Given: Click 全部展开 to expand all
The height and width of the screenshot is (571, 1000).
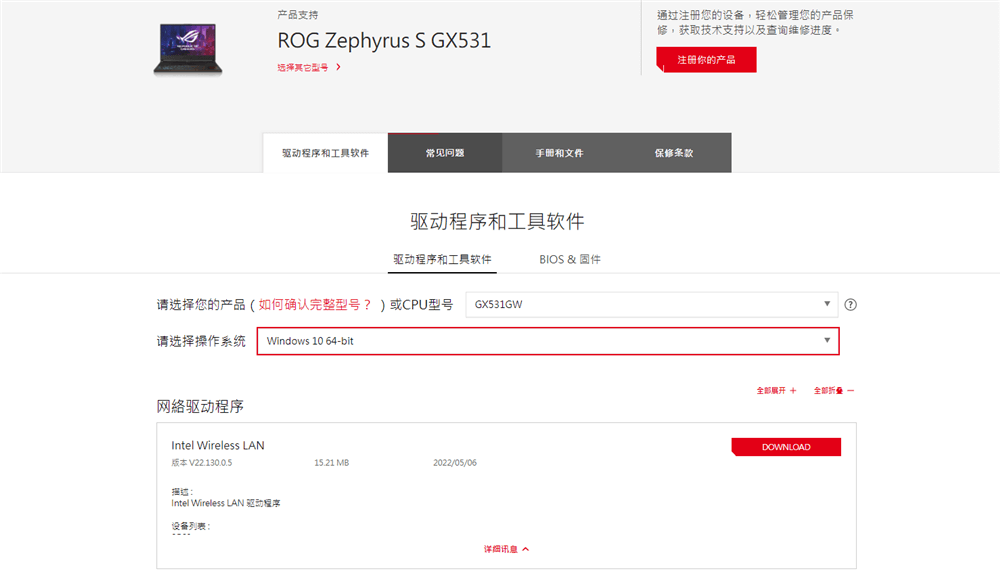Looking at the screenshot, I should (x=771, y=390).
